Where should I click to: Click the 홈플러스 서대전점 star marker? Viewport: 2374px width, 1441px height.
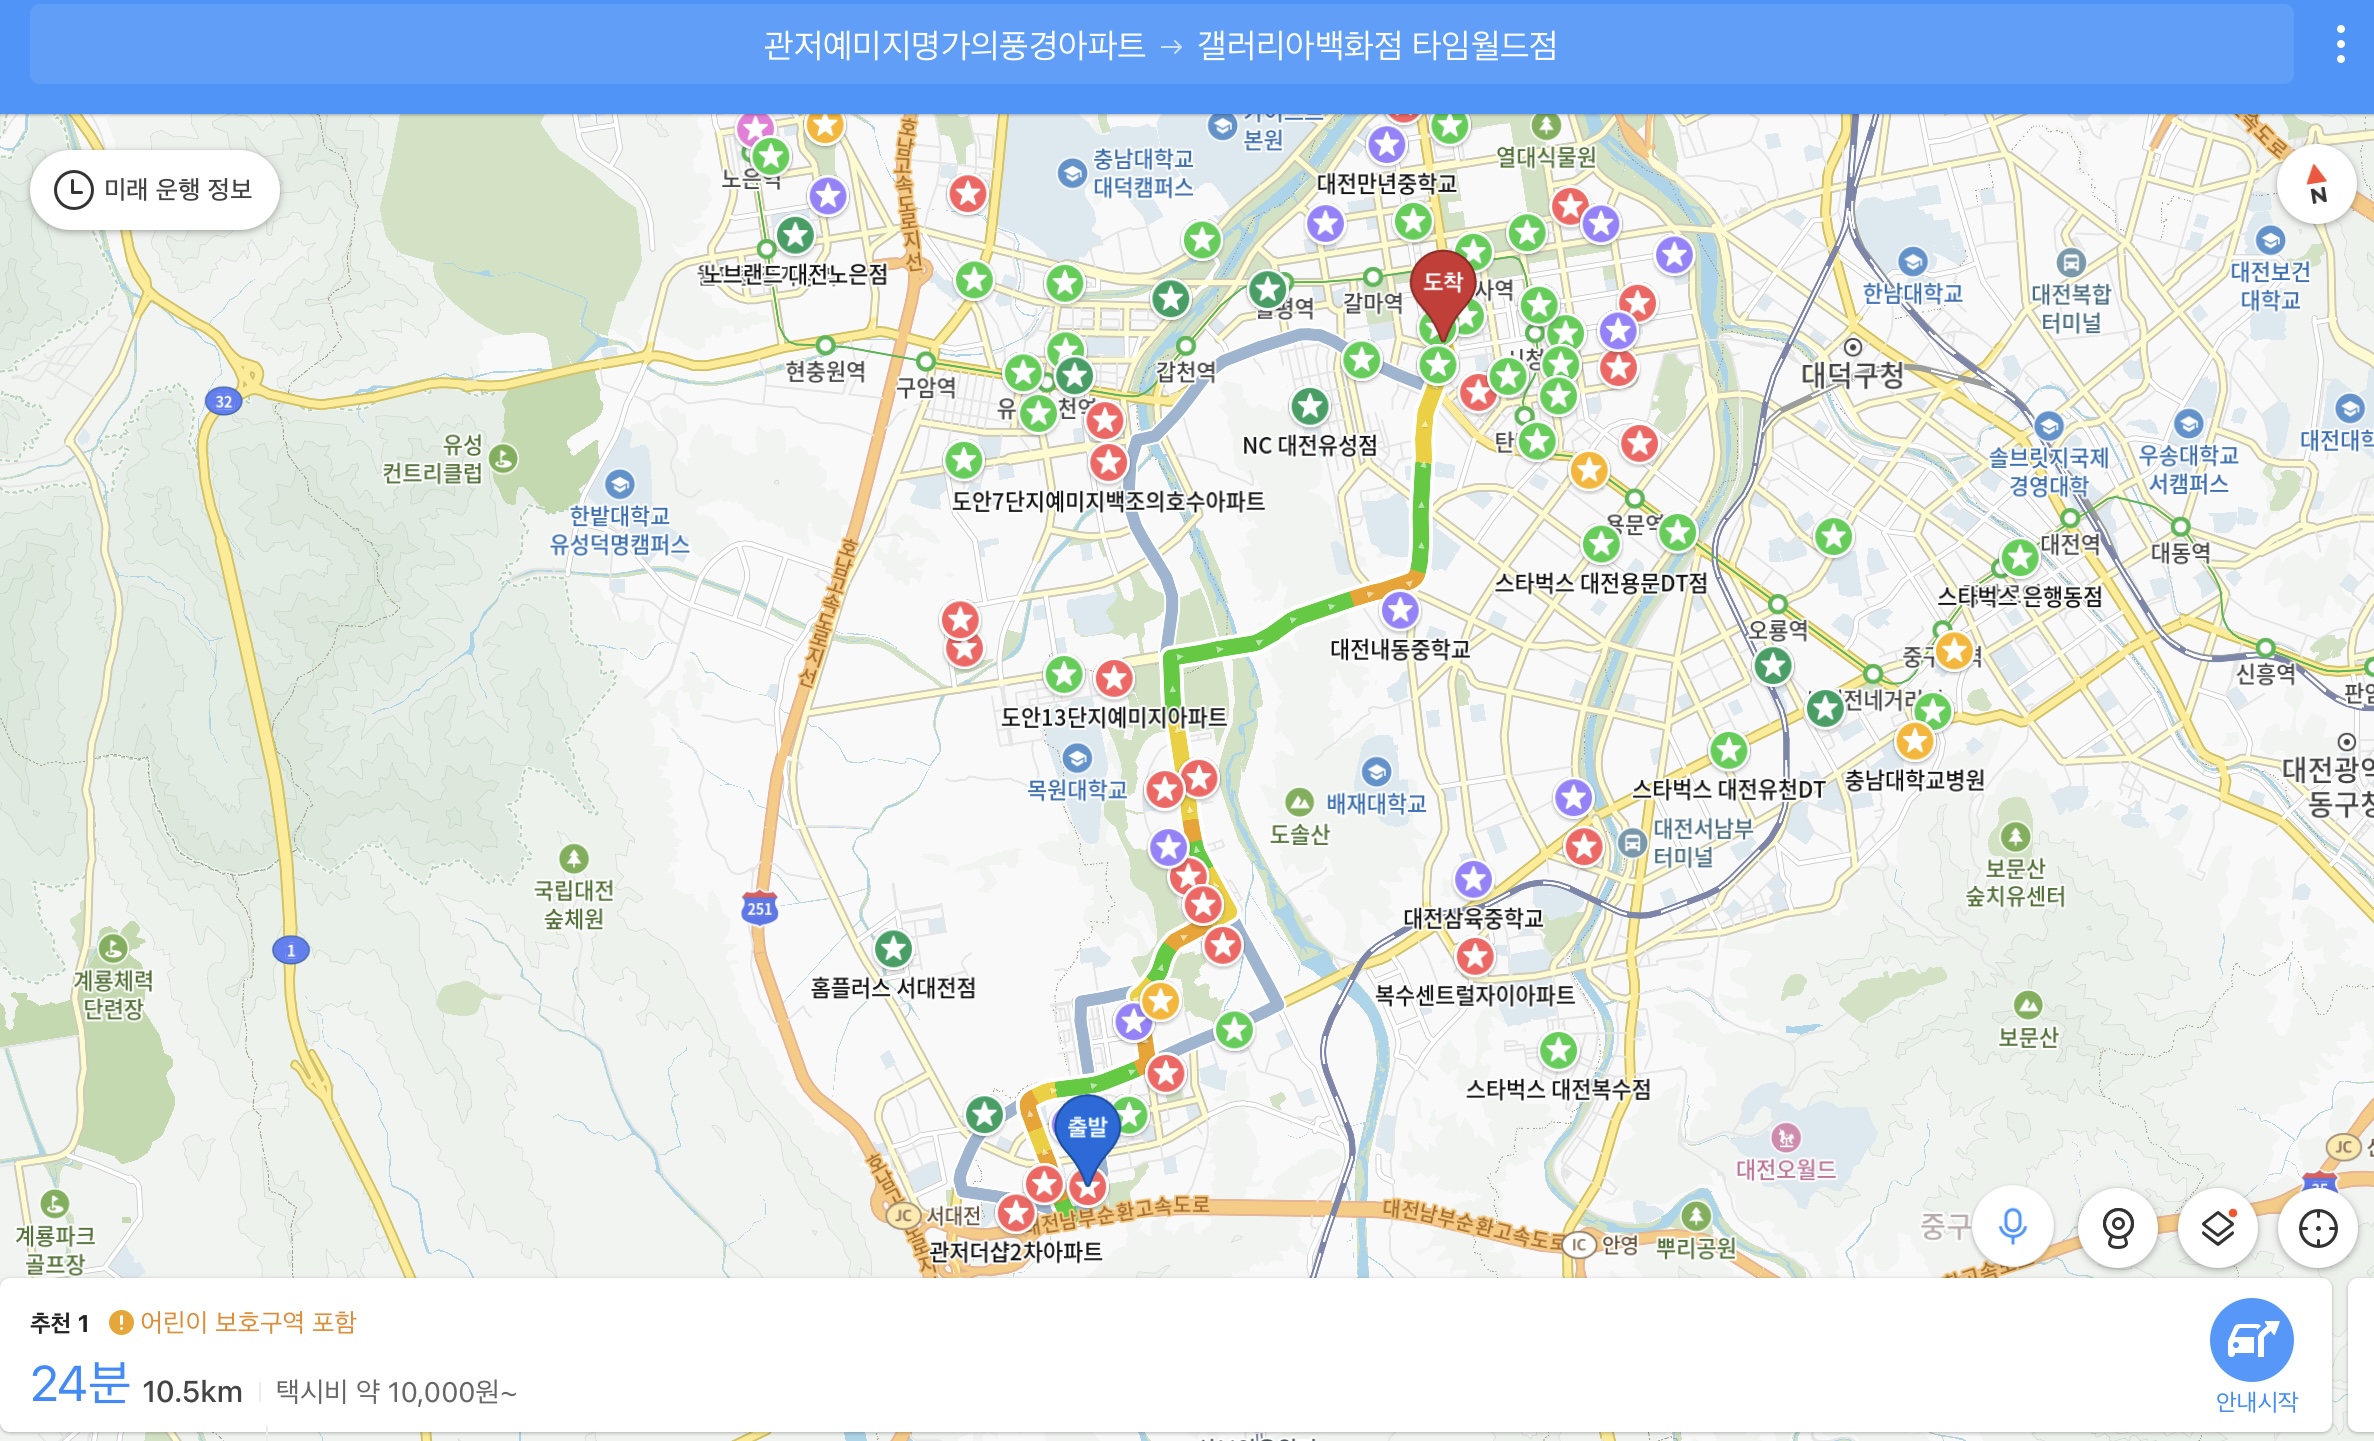(x=893, y=949)
